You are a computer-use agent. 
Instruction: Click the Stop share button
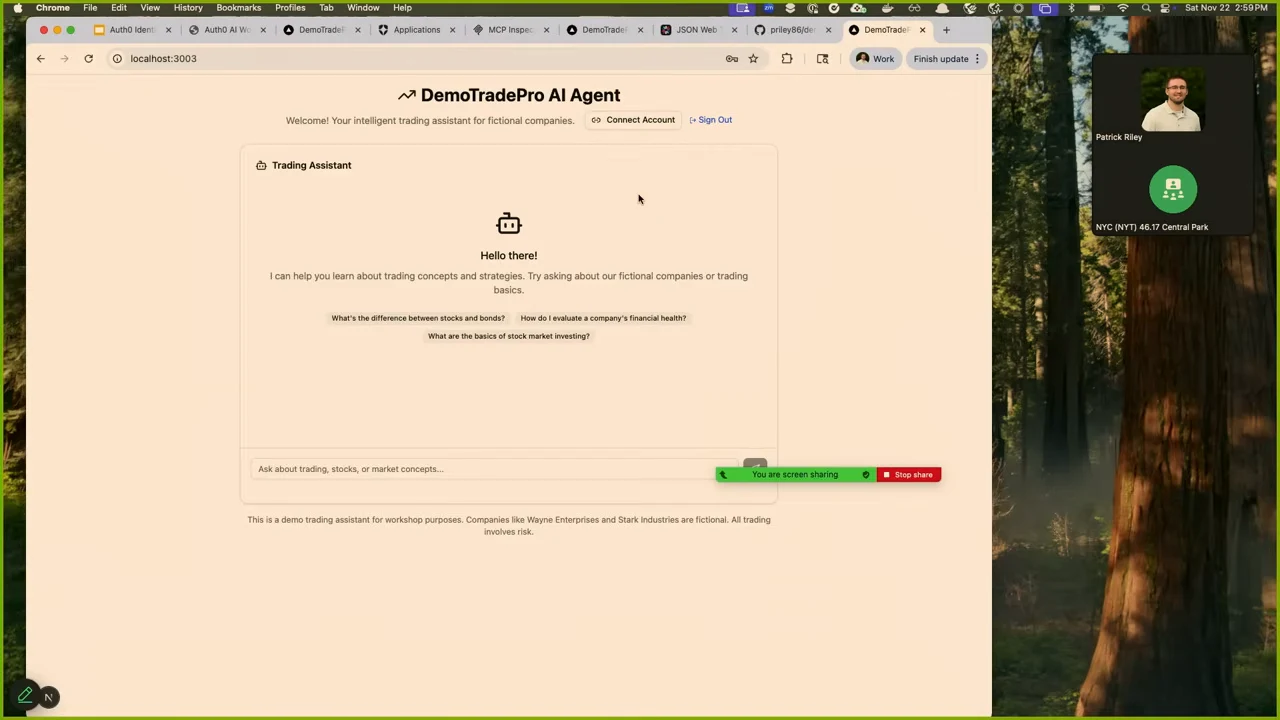pos(909,475)
